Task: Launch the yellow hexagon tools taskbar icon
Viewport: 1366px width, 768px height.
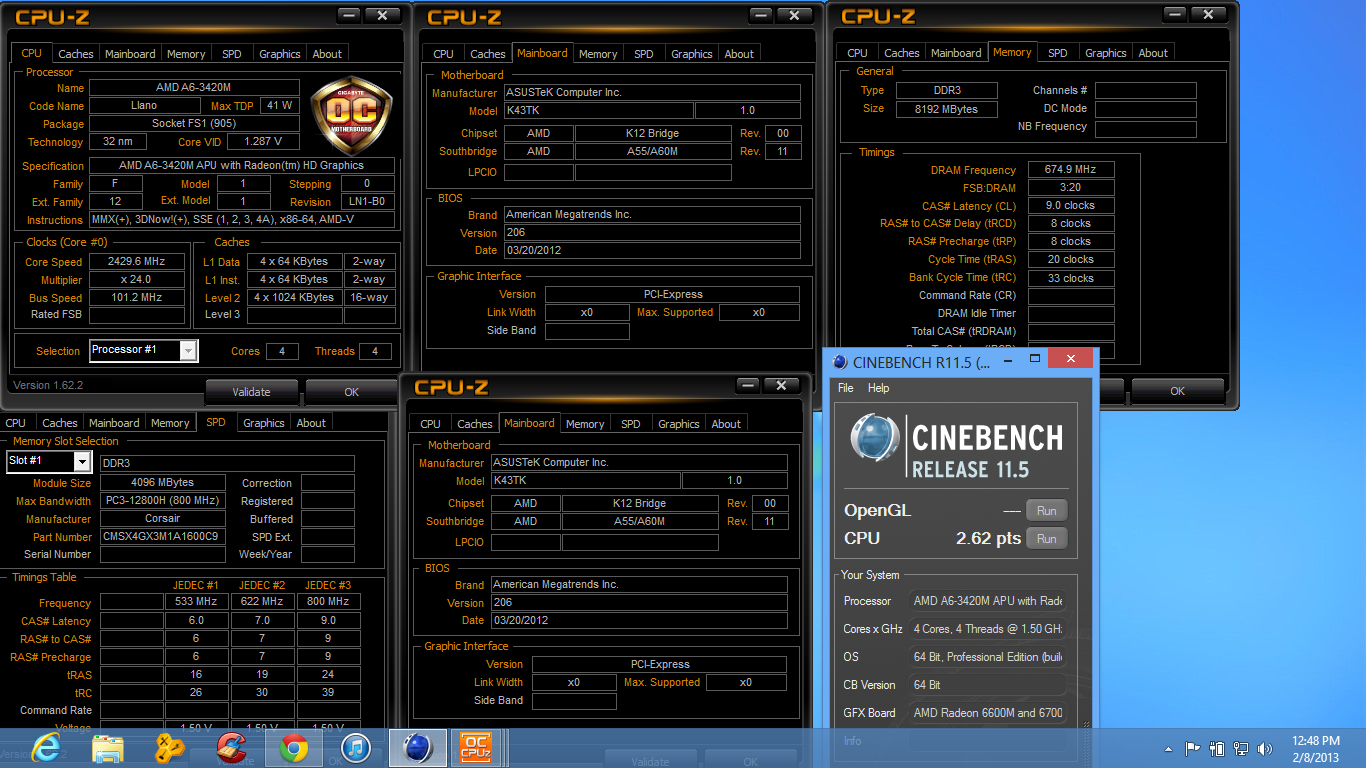Action: point(170,747)
